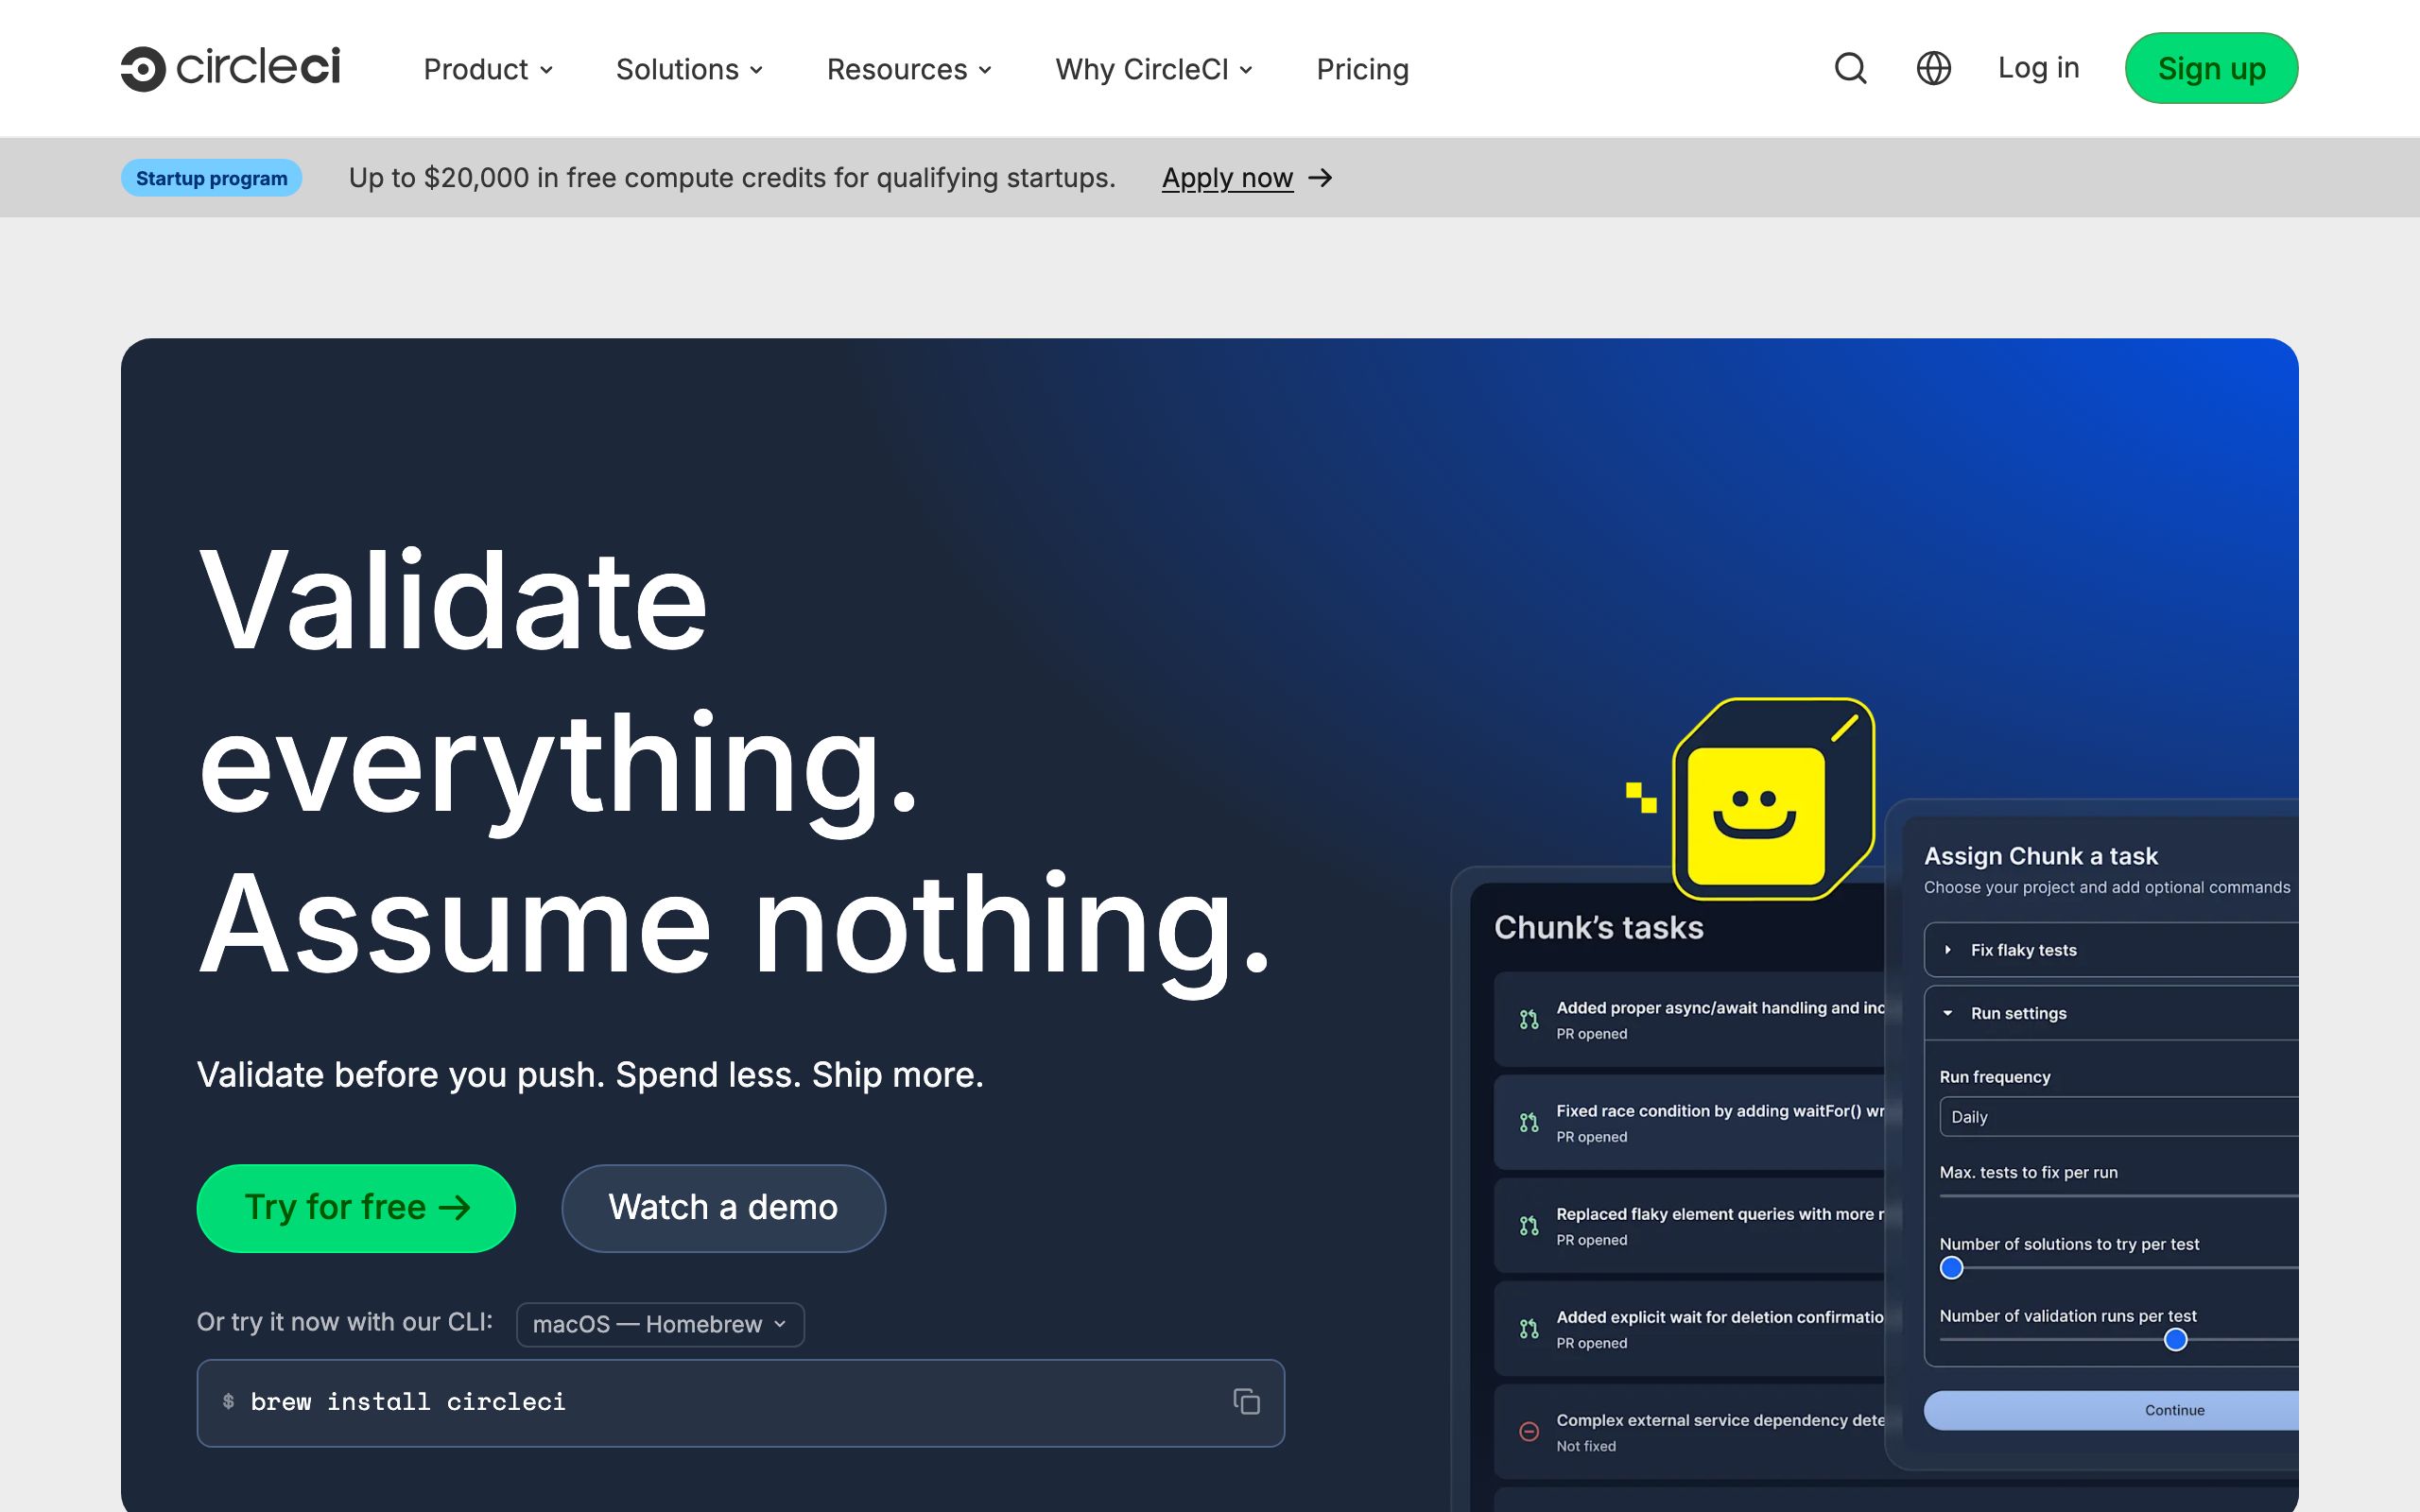
Task: Click PR icon beside explicit wait for deletion
Action: 1529,1328
